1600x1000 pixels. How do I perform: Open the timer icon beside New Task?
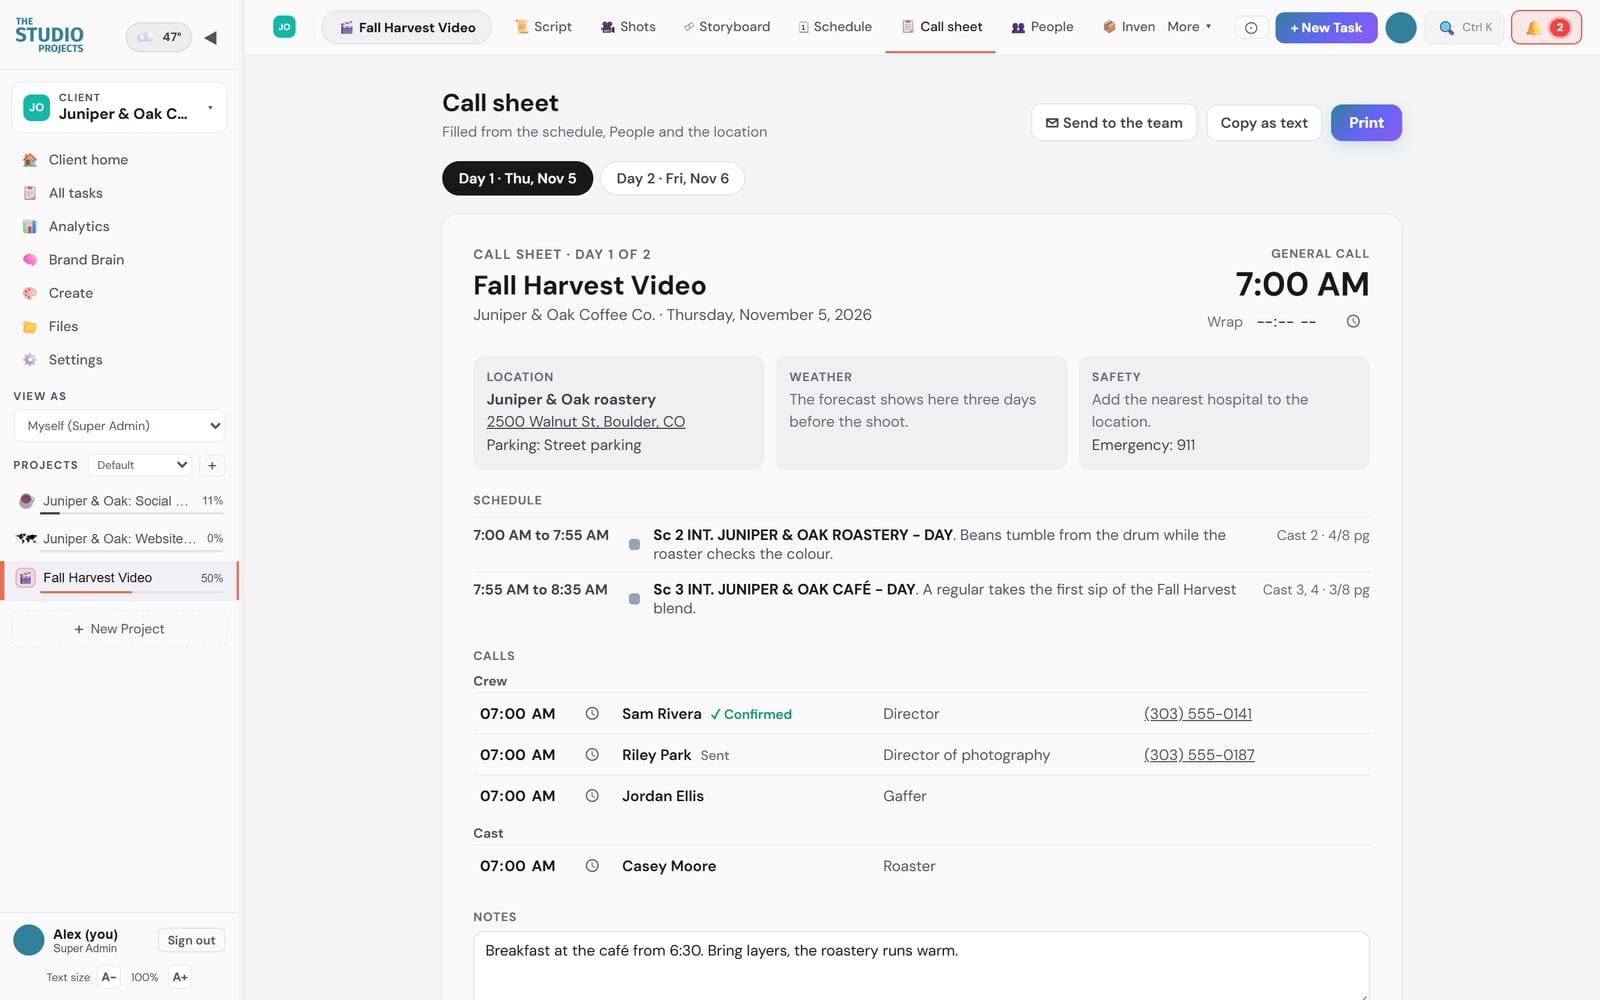click(1250, 28)
